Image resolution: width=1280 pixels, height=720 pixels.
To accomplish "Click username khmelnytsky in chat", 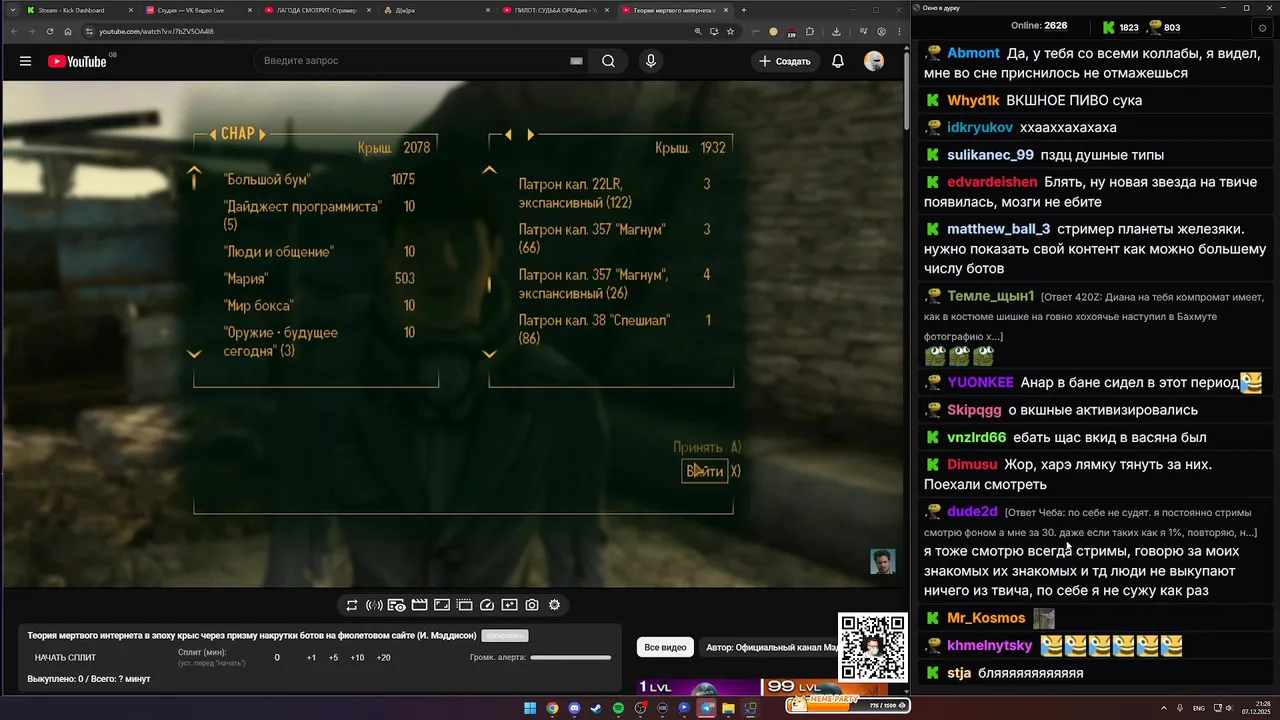I will pos(990,646).
